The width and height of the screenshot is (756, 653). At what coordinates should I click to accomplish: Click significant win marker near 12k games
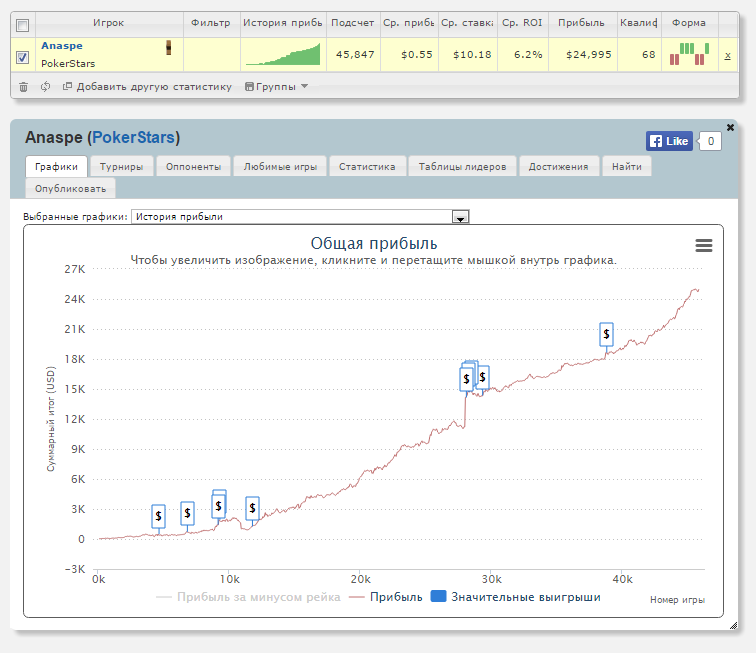[x=252, y=508]
